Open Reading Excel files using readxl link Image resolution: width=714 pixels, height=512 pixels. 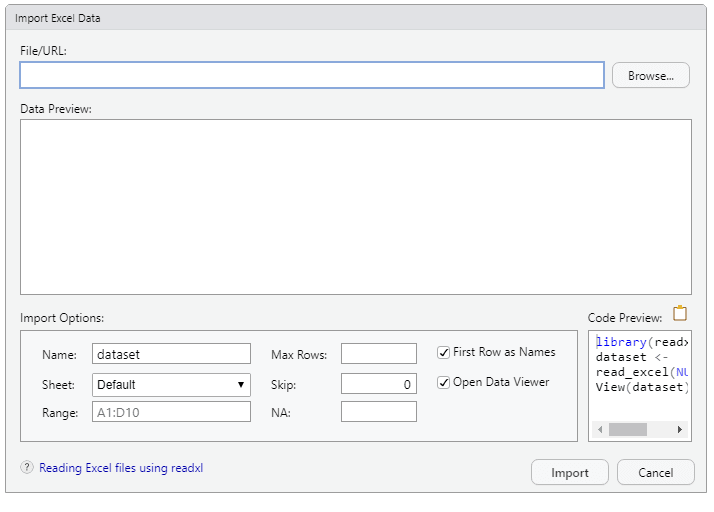[121, 468]
